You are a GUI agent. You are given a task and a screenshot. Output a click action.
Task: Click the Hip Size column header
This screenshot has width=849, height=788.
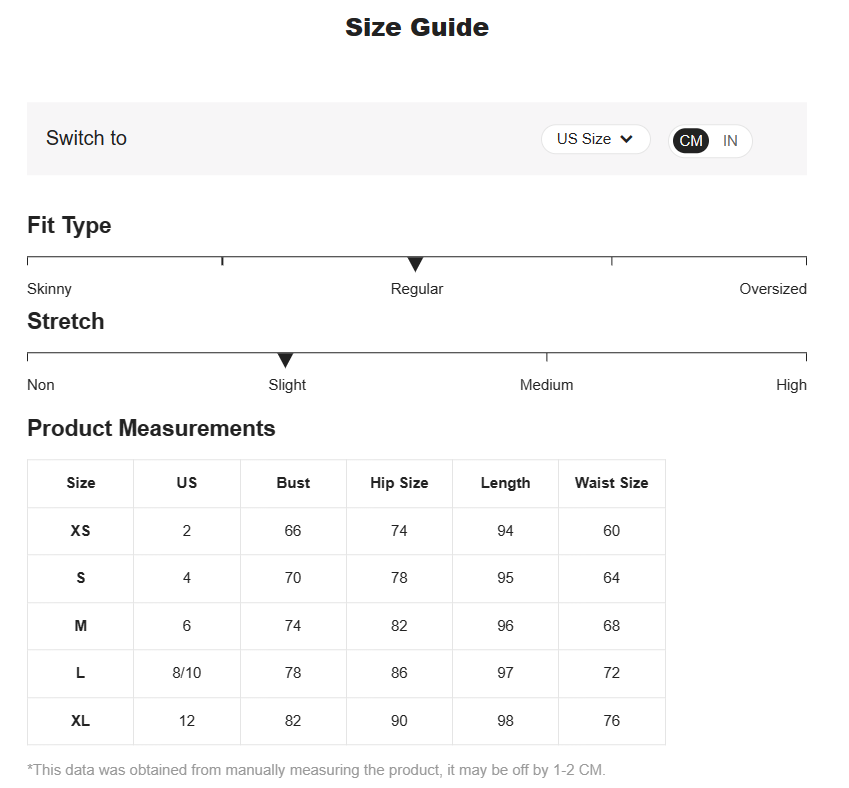399,483
